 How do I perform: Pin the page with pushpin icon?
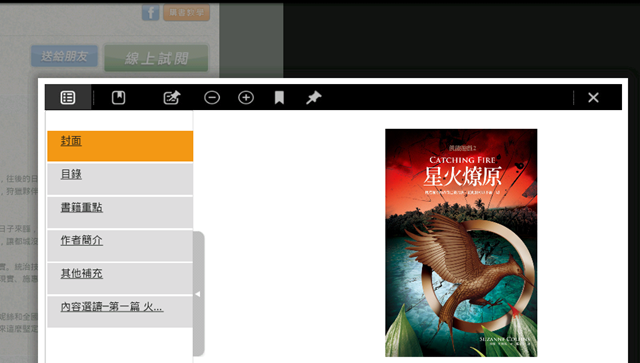coord(313,98)
